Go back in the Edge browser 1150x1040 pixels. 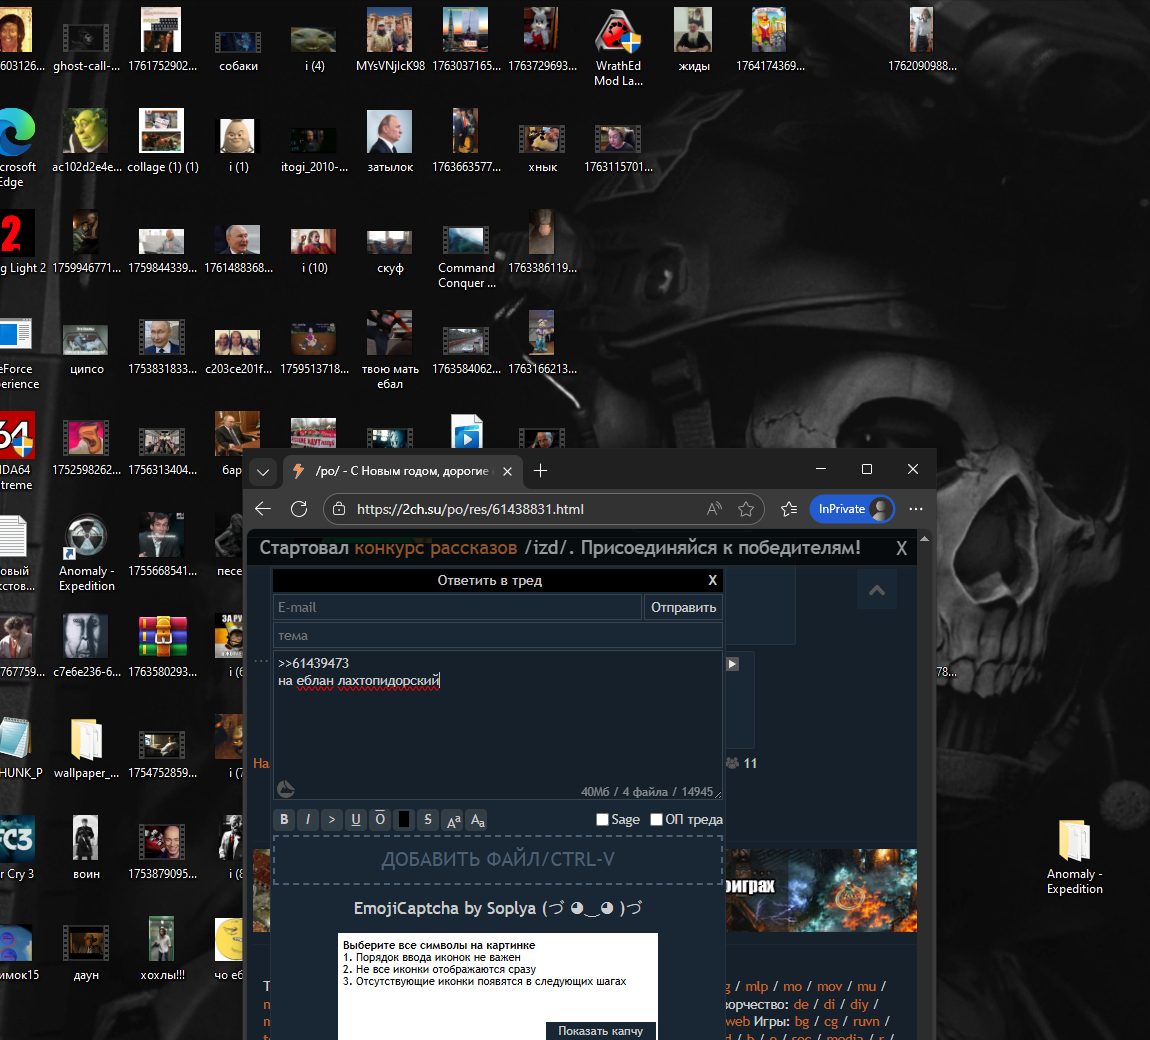[x=263, y=509]
